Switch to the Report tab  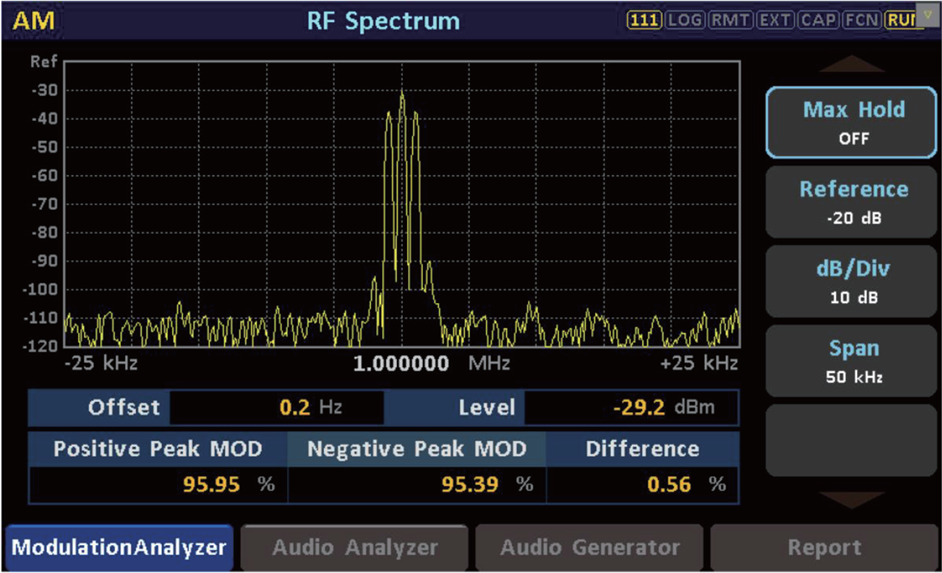[824, 548]
